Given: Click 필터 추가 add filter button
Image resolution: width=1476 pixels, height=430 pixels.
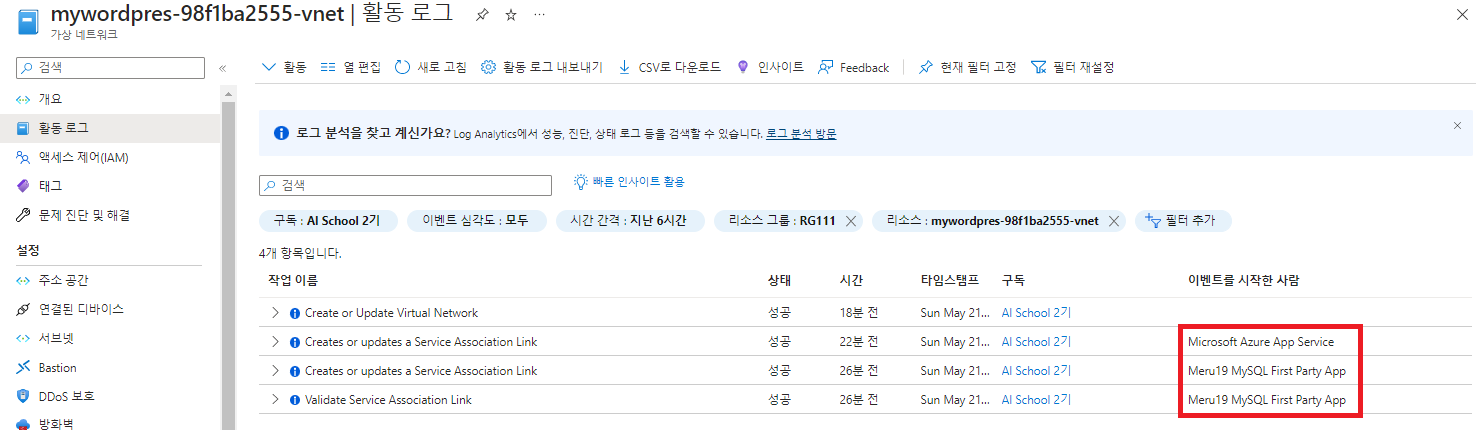Looking at the screenshot, I should [1182, 221].
